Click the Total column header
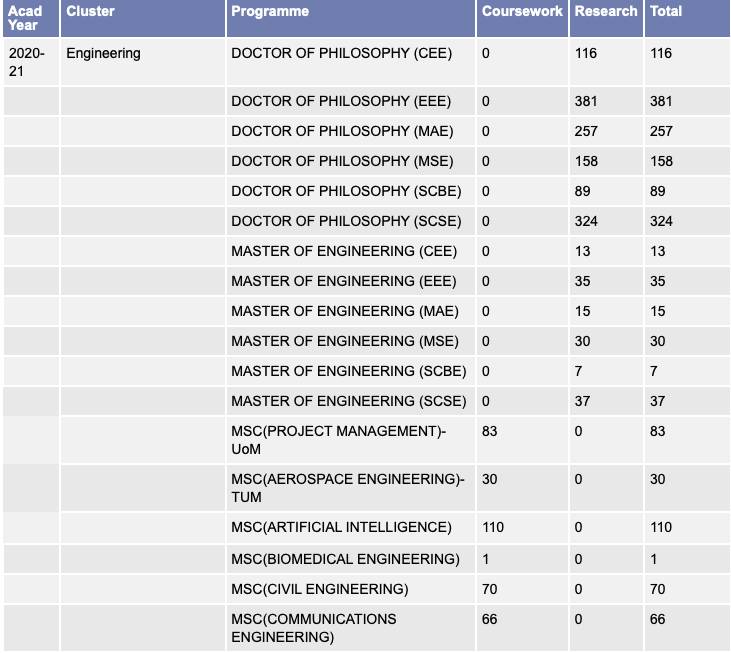The height and width of the screenshot is (653, 731). 666,12
